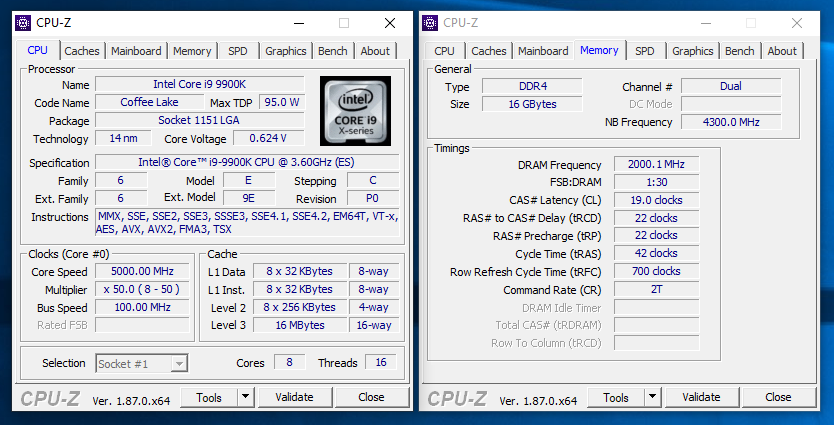Screen dimensions: 834x425
Task: Switch to Memory tab in left CPU-Z window
Action: tap(192, 51)
